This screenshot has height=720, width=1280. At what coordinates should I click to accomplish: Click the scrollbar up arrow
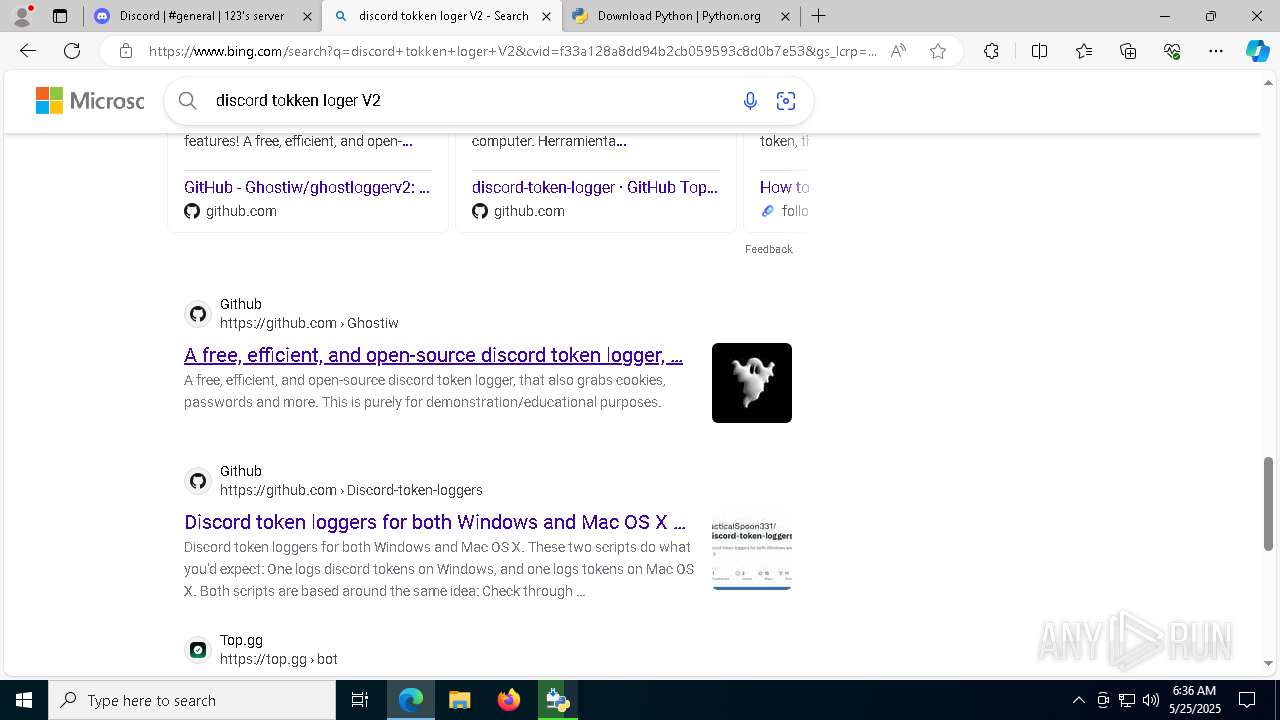tap(1268, 82)
